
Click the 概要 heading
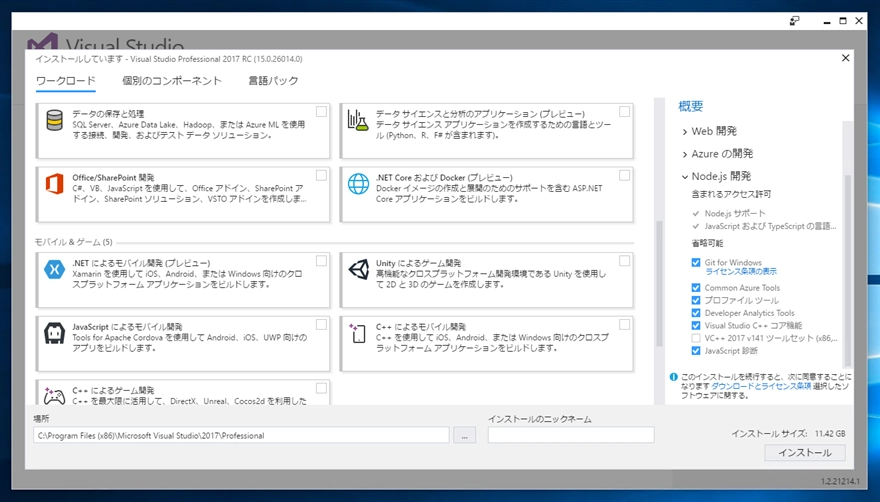[x=690, y=107]
